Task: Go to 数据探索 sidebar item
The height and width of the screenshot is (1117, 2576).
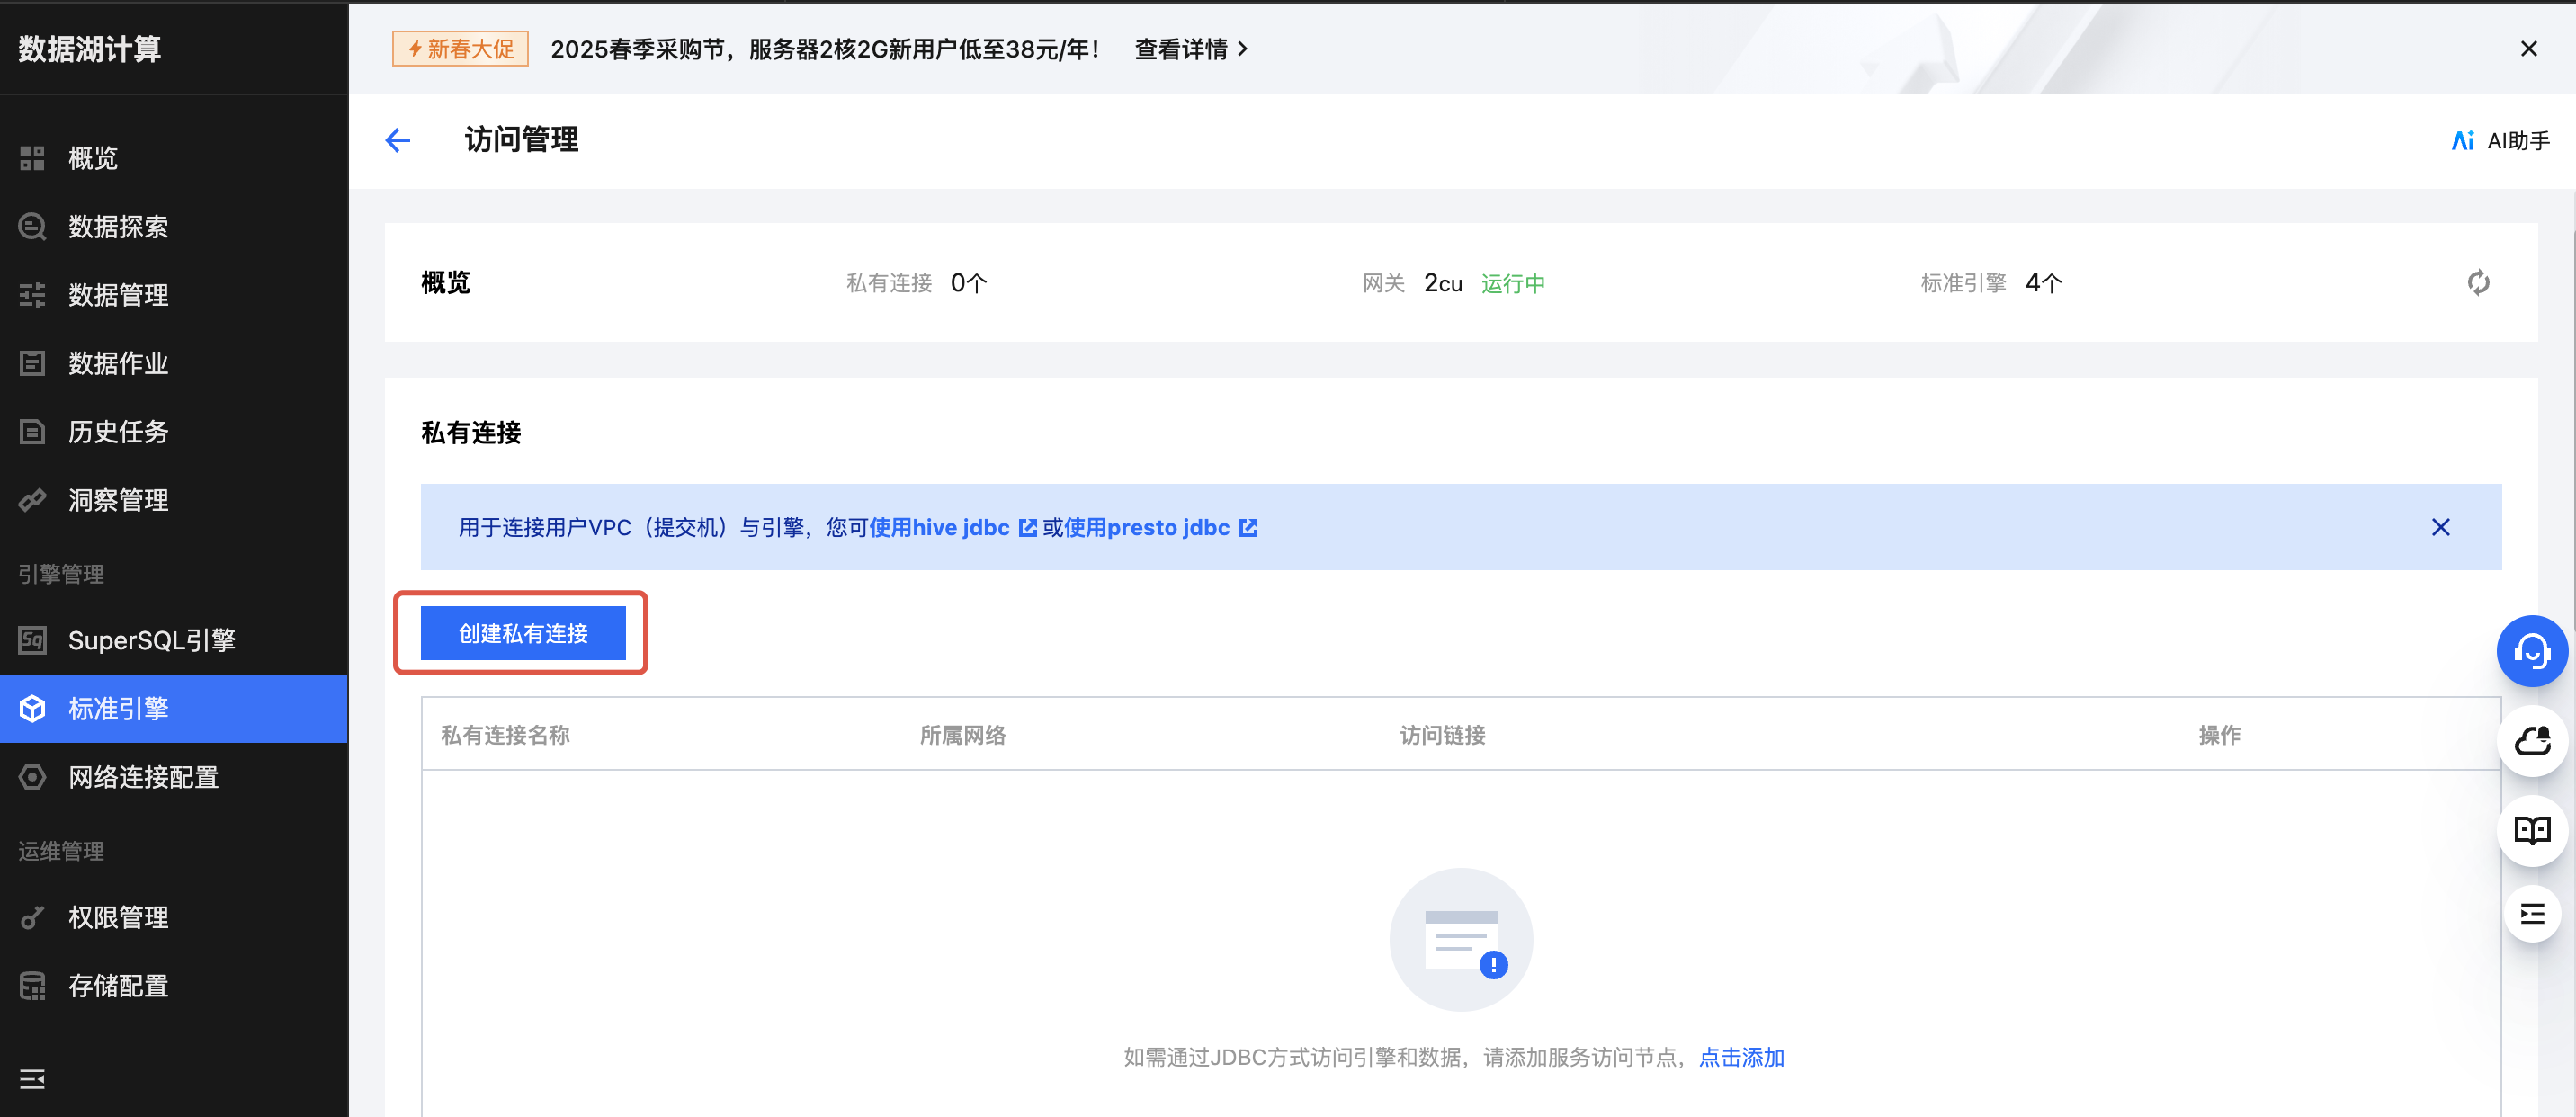Action: pyautogui.click(x=117, y=227)
